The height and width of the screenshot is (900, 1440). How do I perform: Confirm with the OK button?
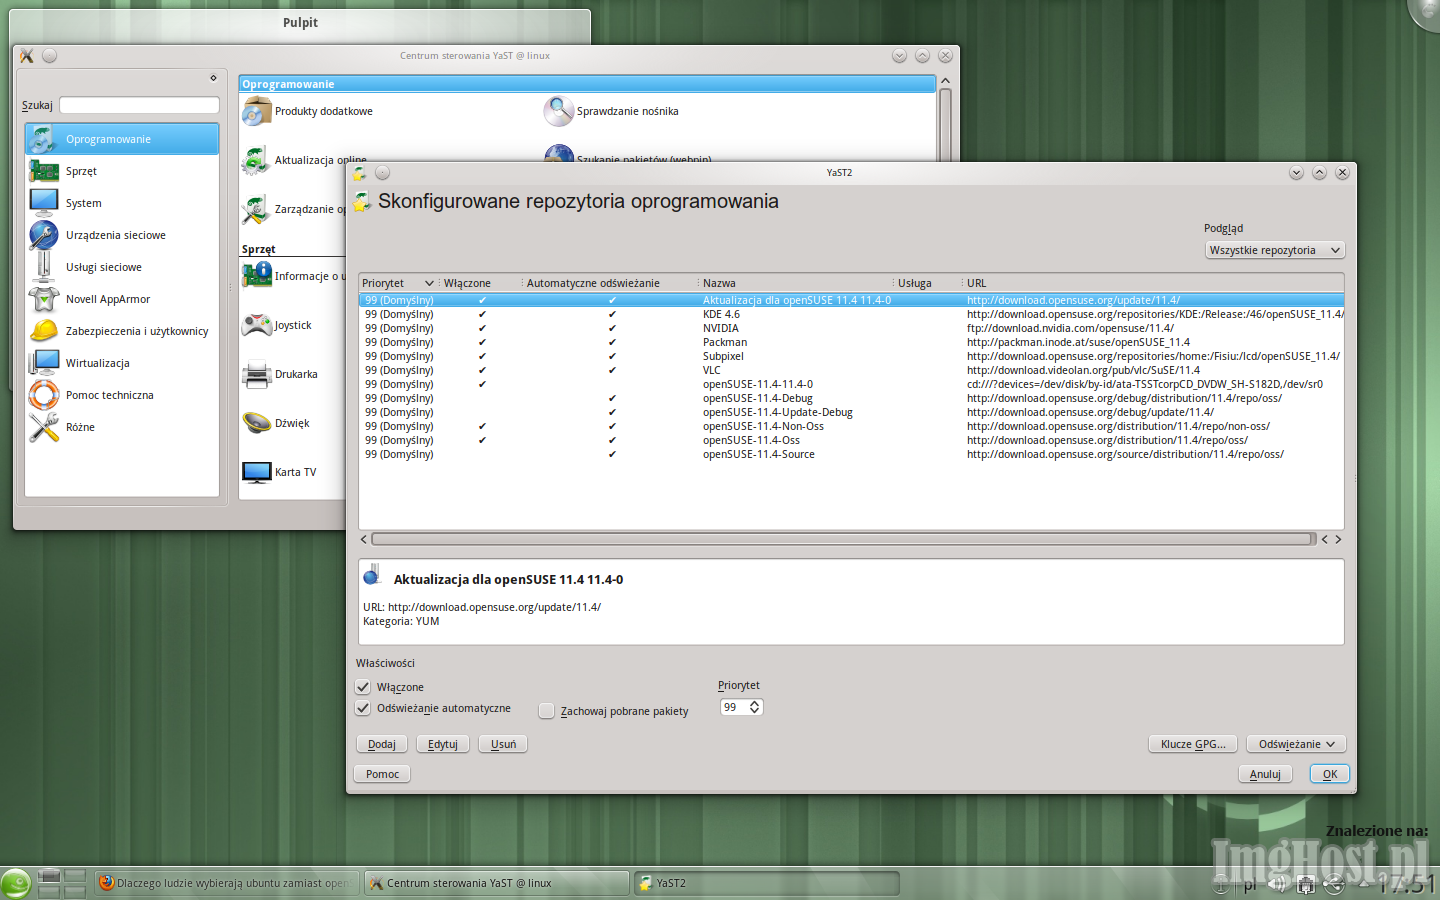click(x=1330, y=774)
